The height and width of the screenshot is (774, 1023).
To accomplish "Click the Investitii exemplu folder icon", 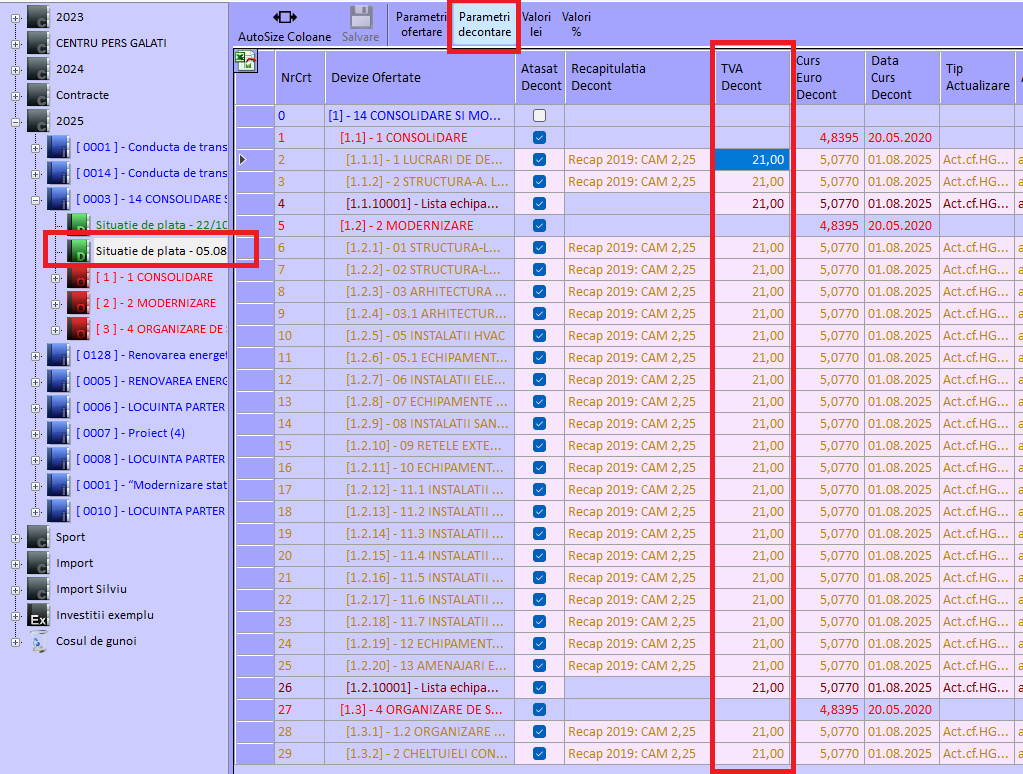I will (x=38, y=615).
